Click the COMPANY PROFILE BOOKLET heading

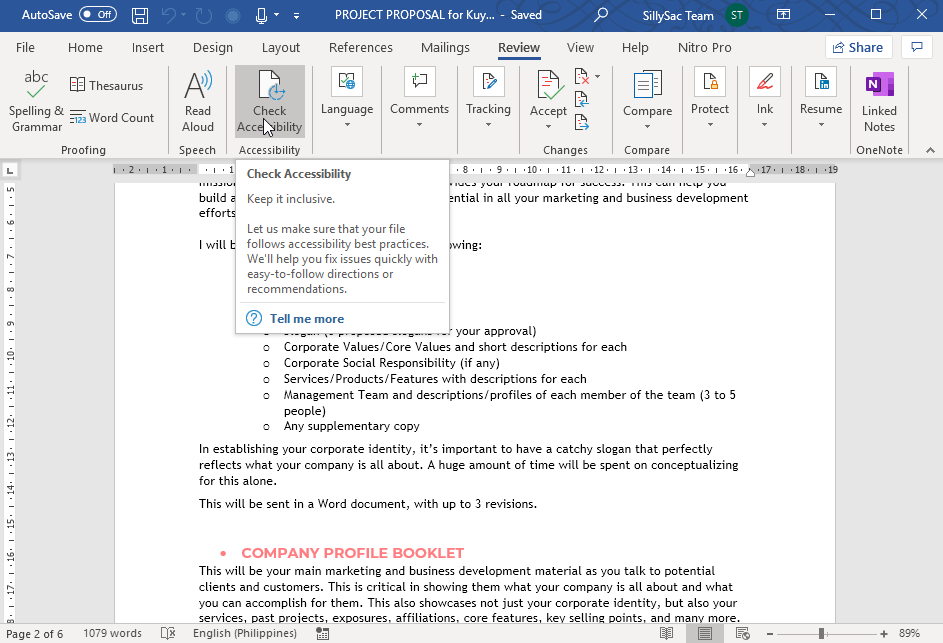click(352, 553)
